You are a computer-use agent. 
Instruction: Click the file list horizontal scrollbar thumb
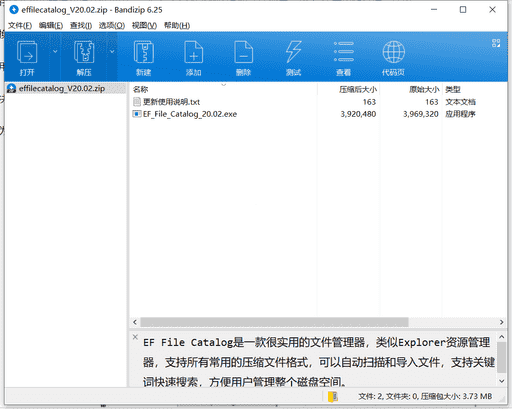tap(274, 322)
